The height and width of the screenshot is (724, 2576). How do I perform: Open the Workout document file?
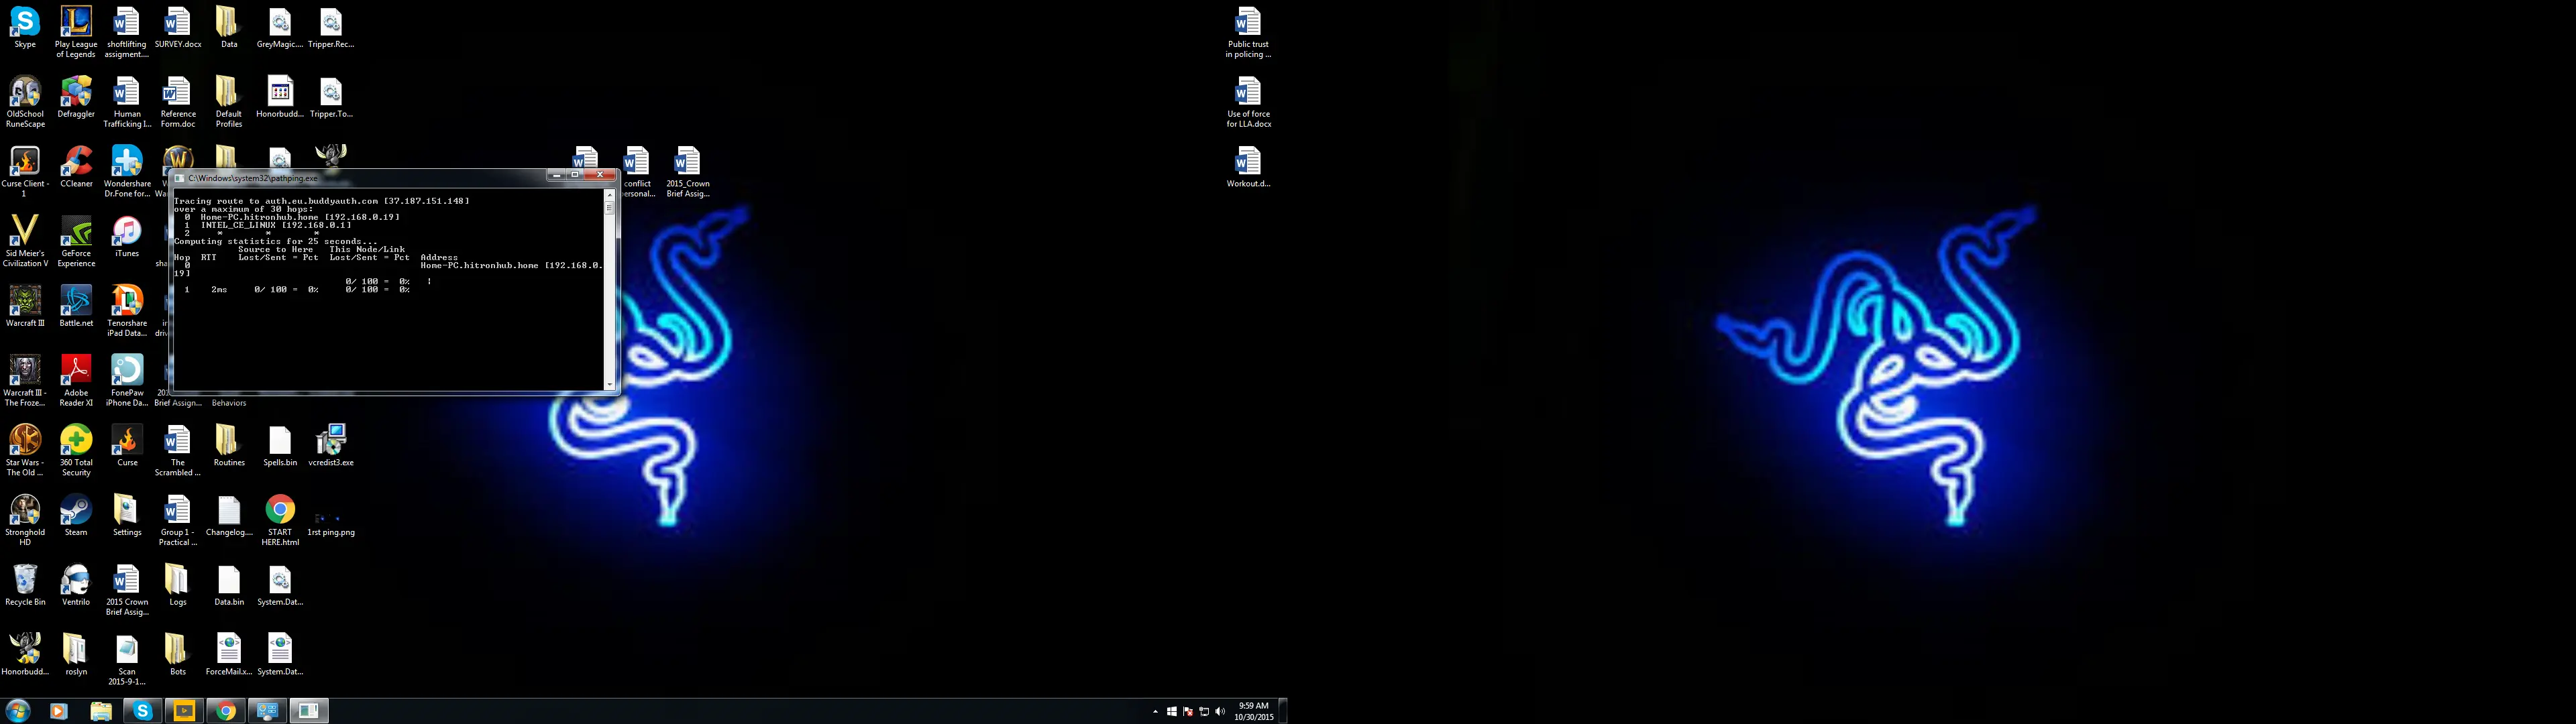click(x=1248, y=167)
